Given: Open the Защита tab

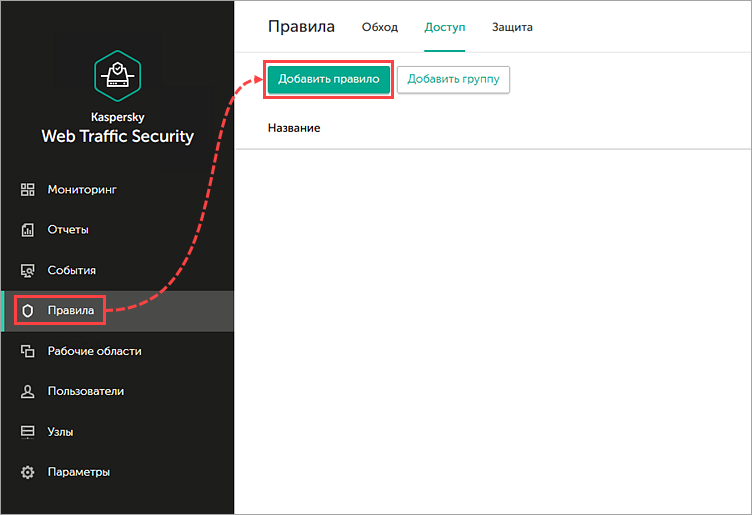Looking at the screenshot, I should pyautogui.click(x=512, y=27).
